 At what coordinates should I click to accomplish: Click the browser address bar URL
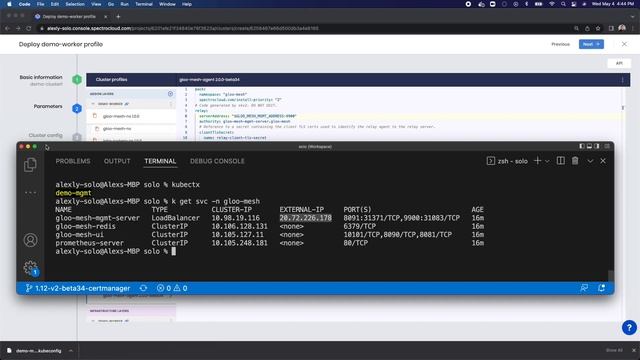coord(182,28)
